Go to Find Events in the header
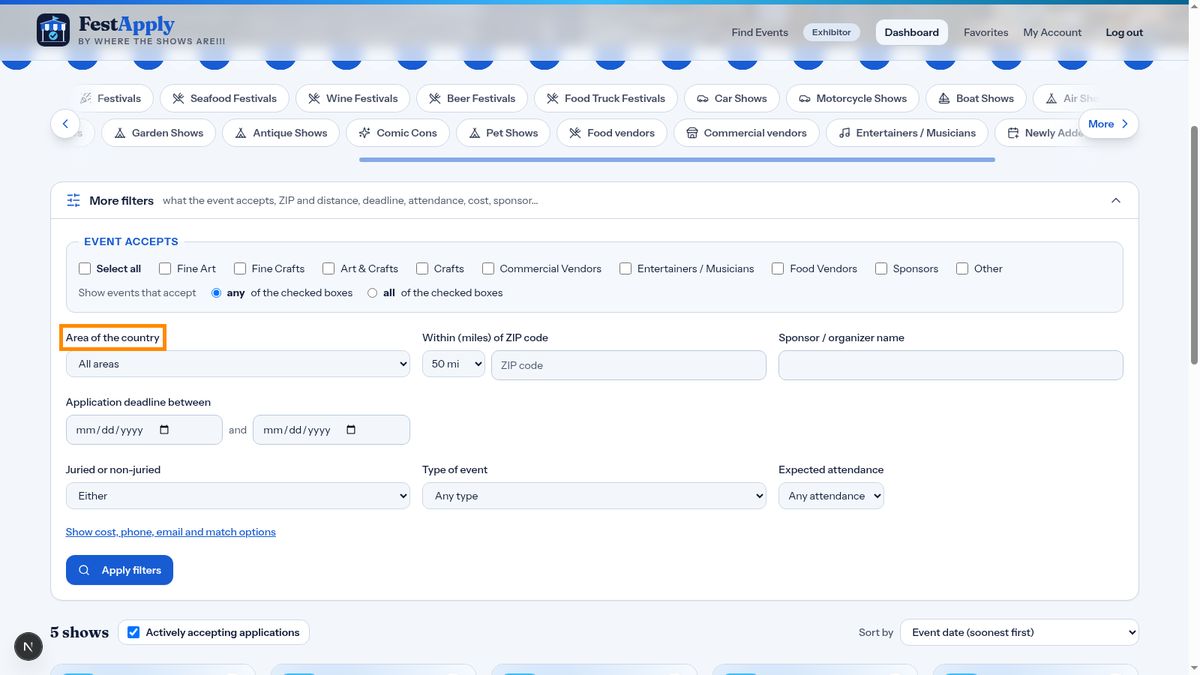The height and width of the screenshot is (675, 1200). (760, 33)
